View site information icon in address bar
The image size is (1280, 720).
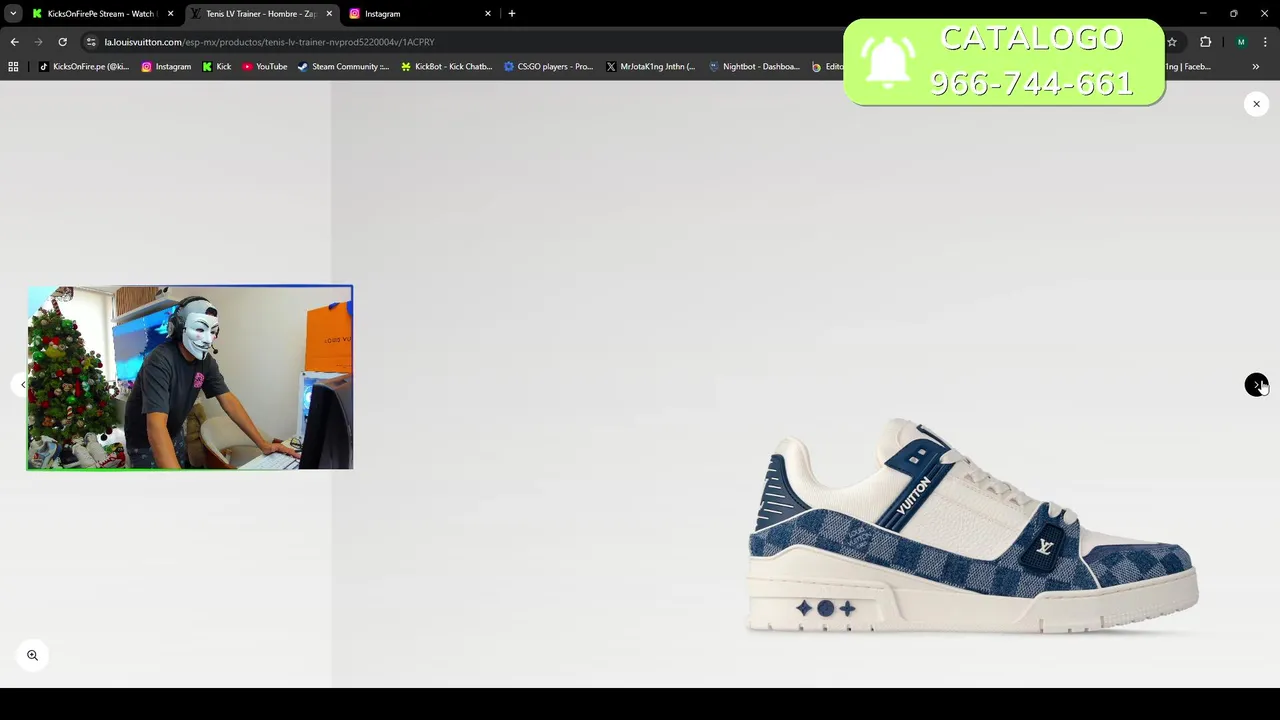tap(91, 42)
